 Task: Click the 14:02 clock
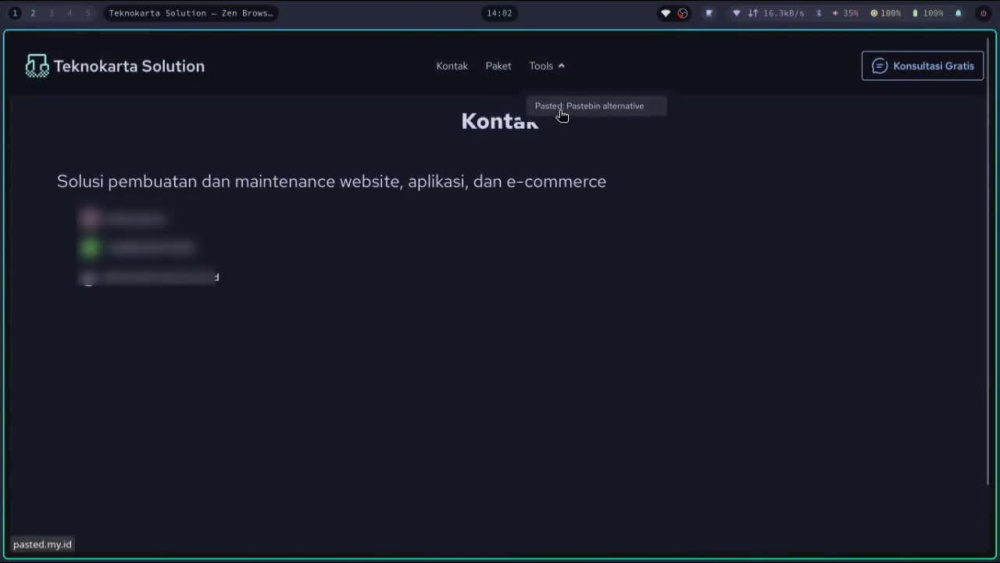[x=499, y=13]
